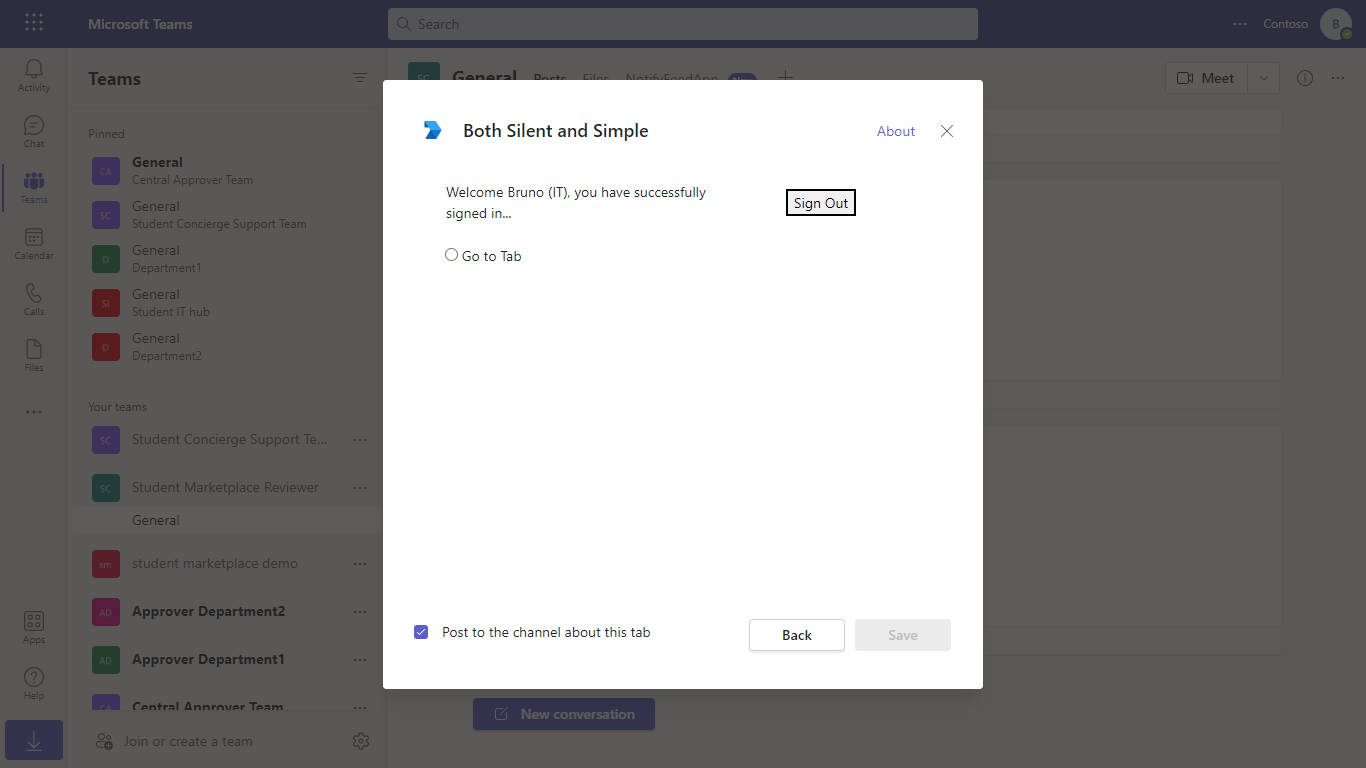Open pinned General of Central Approver Team
The height and width of the screenshot is (768, 1366).
click(x=226, y=170)
